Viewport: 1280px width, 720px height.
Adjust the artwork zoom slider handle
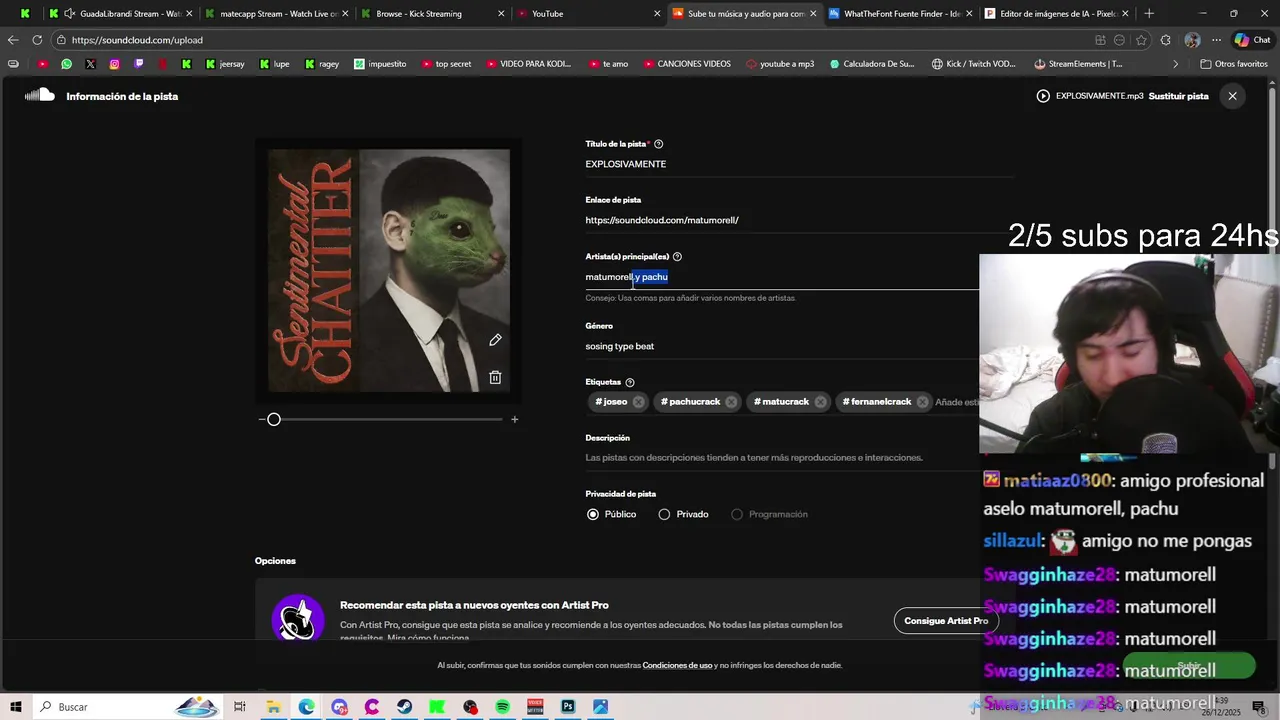coord(274,419)
